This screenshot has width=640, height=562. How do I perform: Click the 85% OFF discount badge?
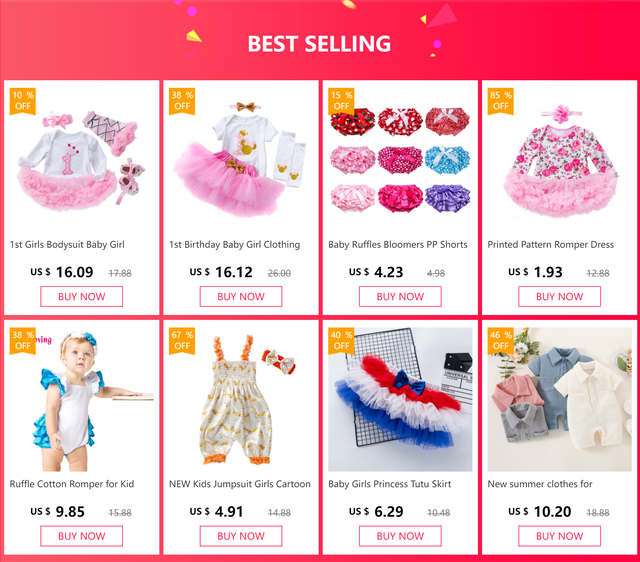[x=500, y=101]
